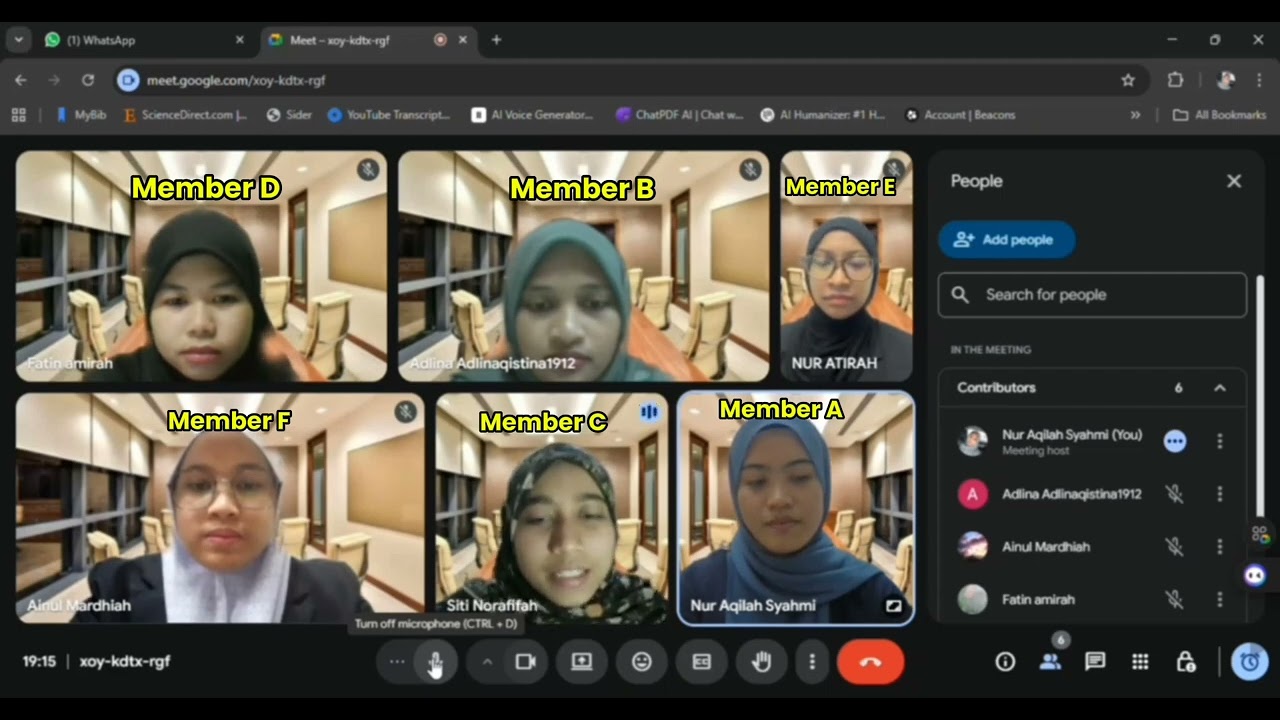Click muted mic icon beside Ainul Mardhiah in list
The width and height of the screenshot is (1280, 720).
pos(1175,547)
